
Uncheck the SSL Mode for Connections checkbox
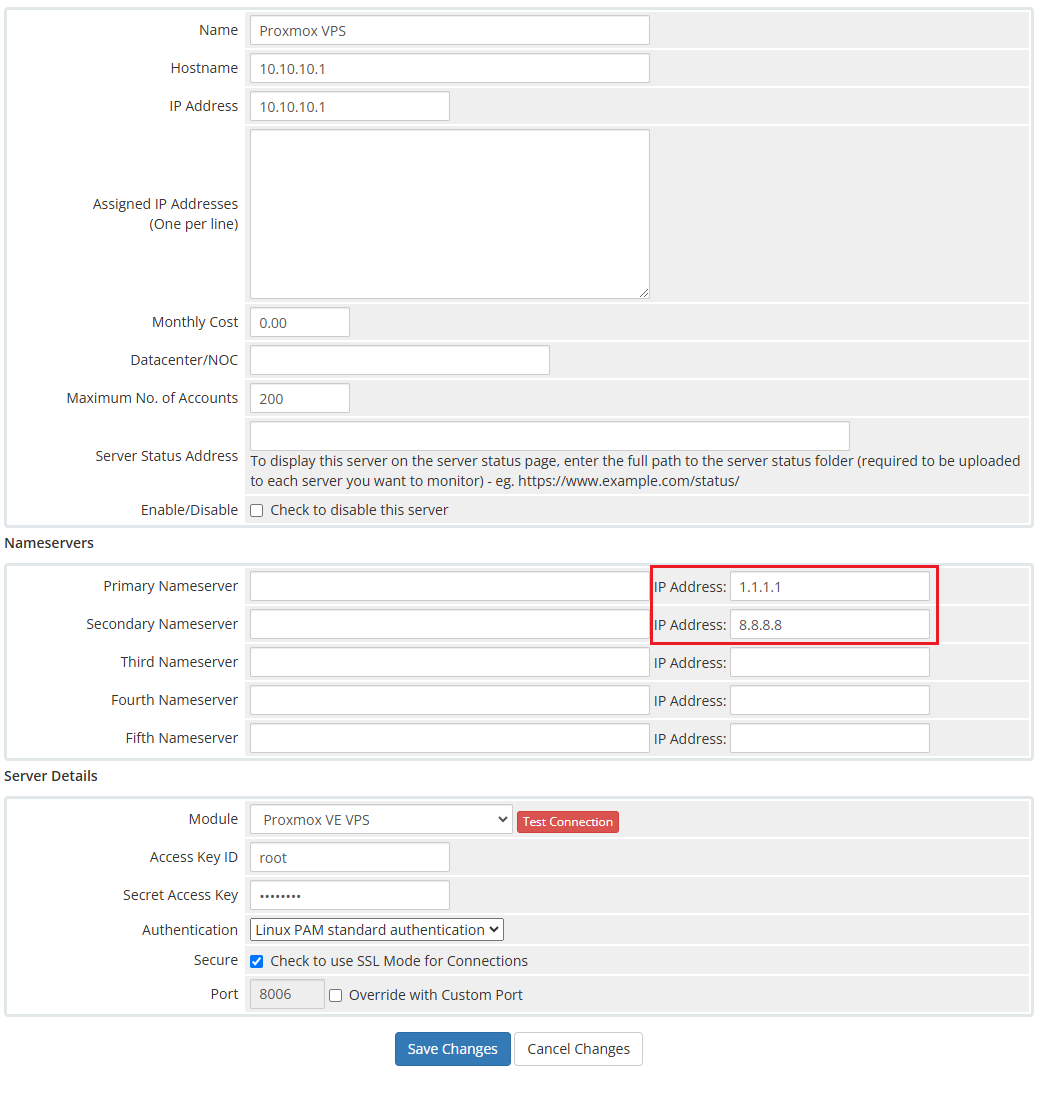click(x=257, y=961)
